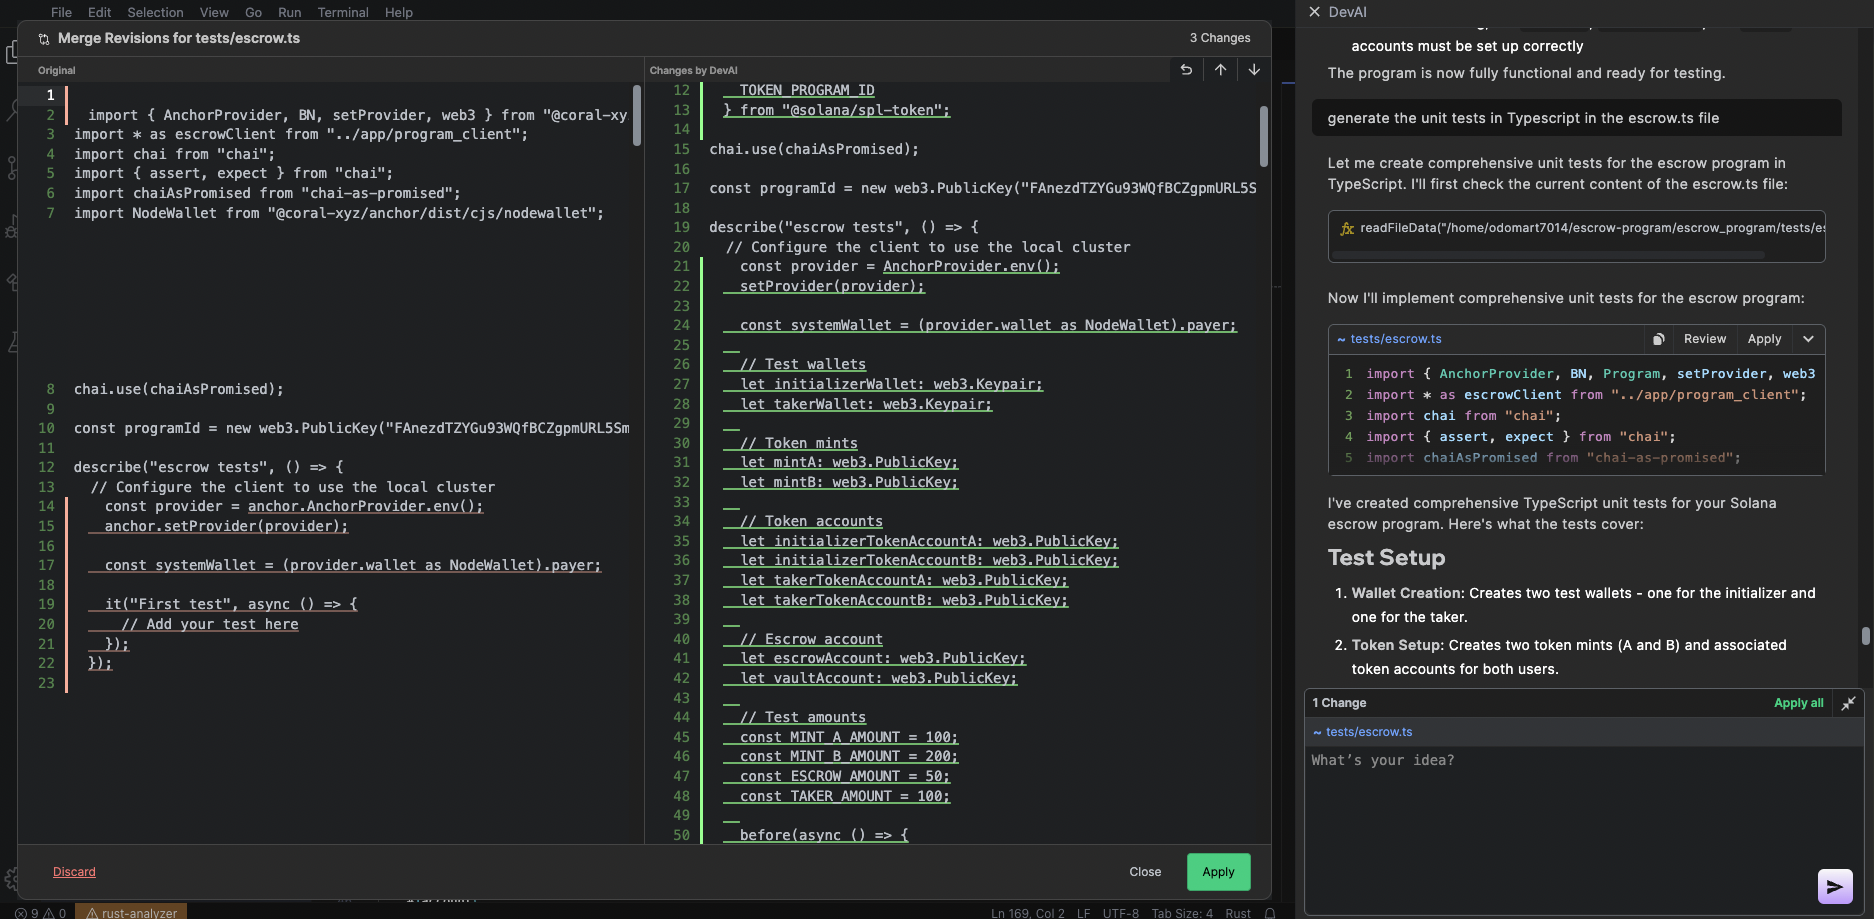The image size is (1874, 919).
Task: Click the Original pane vertical scrollbar
Action: [637, 116]
